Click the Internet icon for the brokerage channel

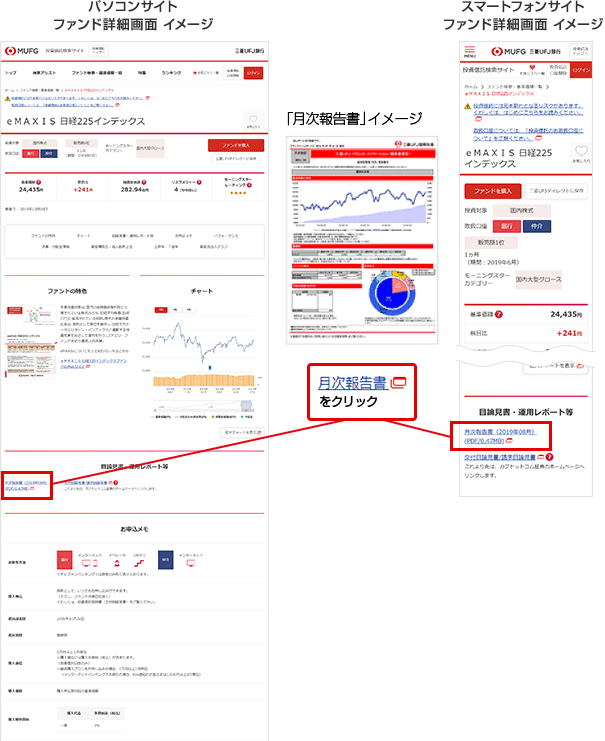191,563
